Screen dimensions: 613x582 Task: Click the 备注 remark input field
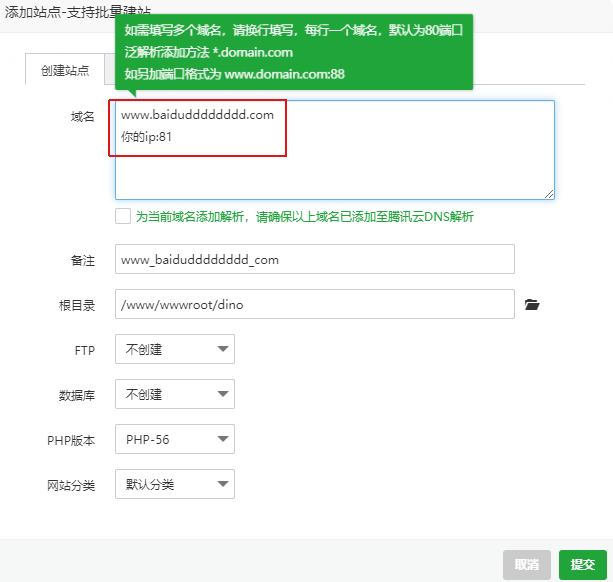point(315,259)
